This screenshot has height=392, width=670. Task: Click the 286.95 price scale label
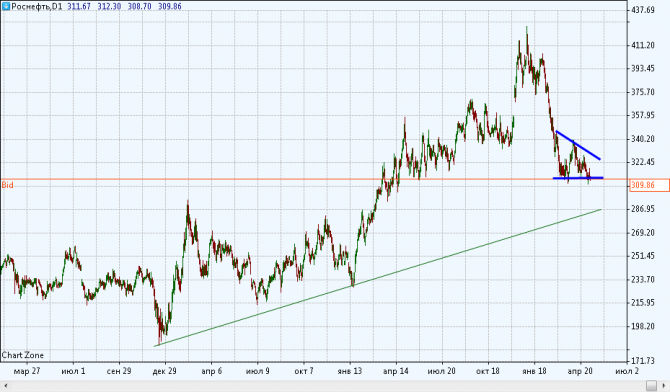[643, 209]
